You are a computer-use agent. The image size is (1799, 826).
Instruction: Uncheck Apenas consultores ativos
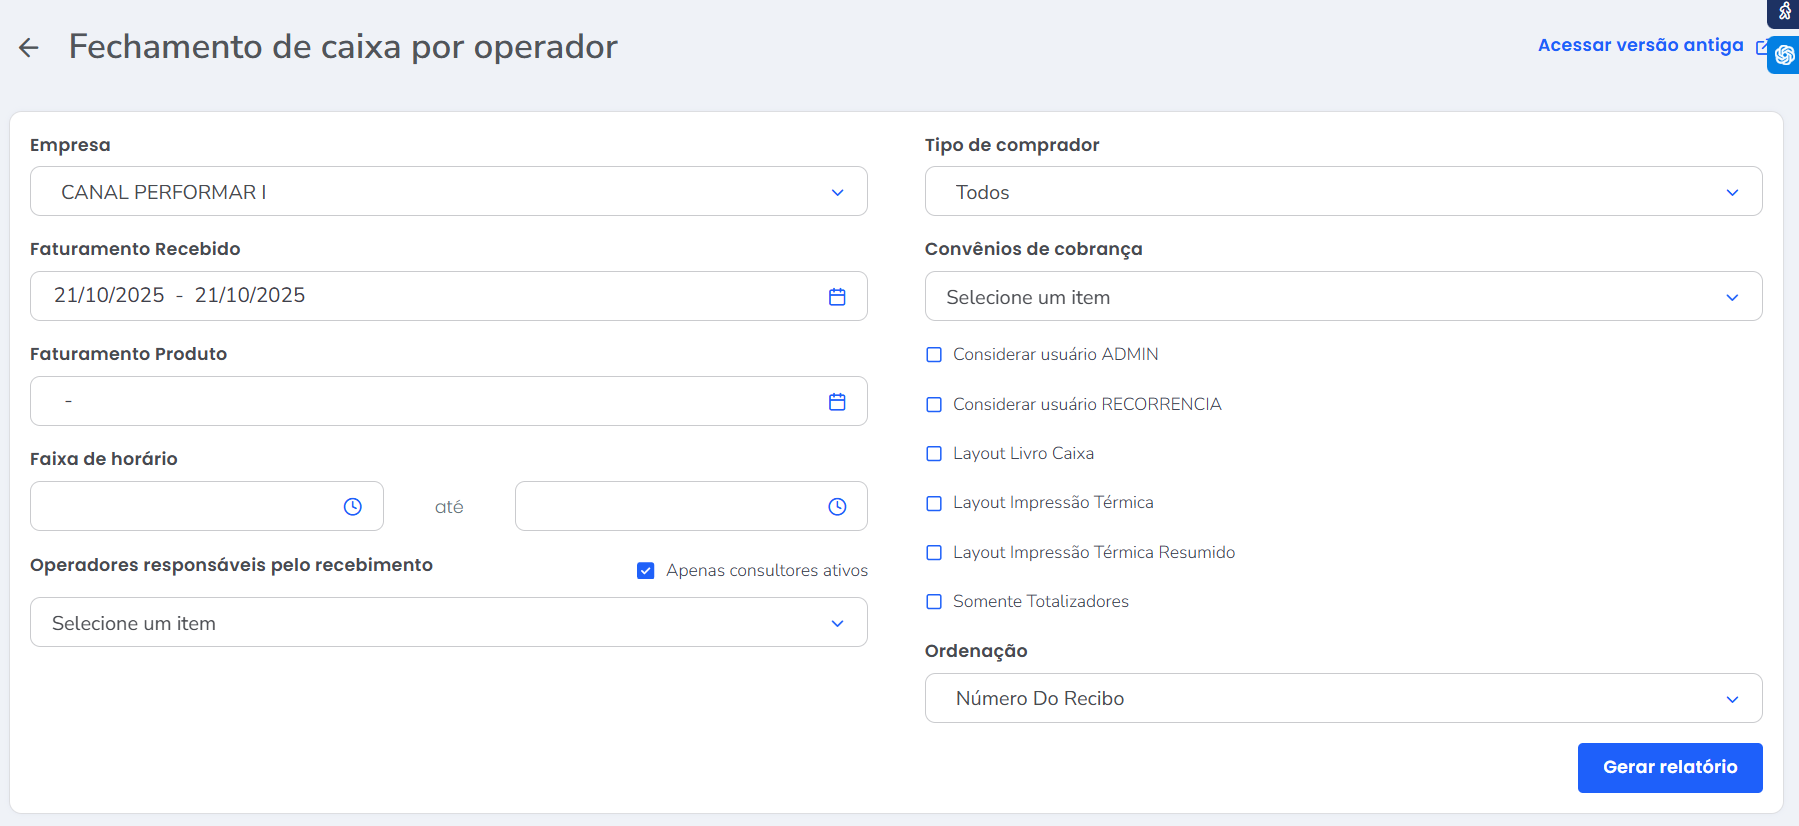[646, 571]
